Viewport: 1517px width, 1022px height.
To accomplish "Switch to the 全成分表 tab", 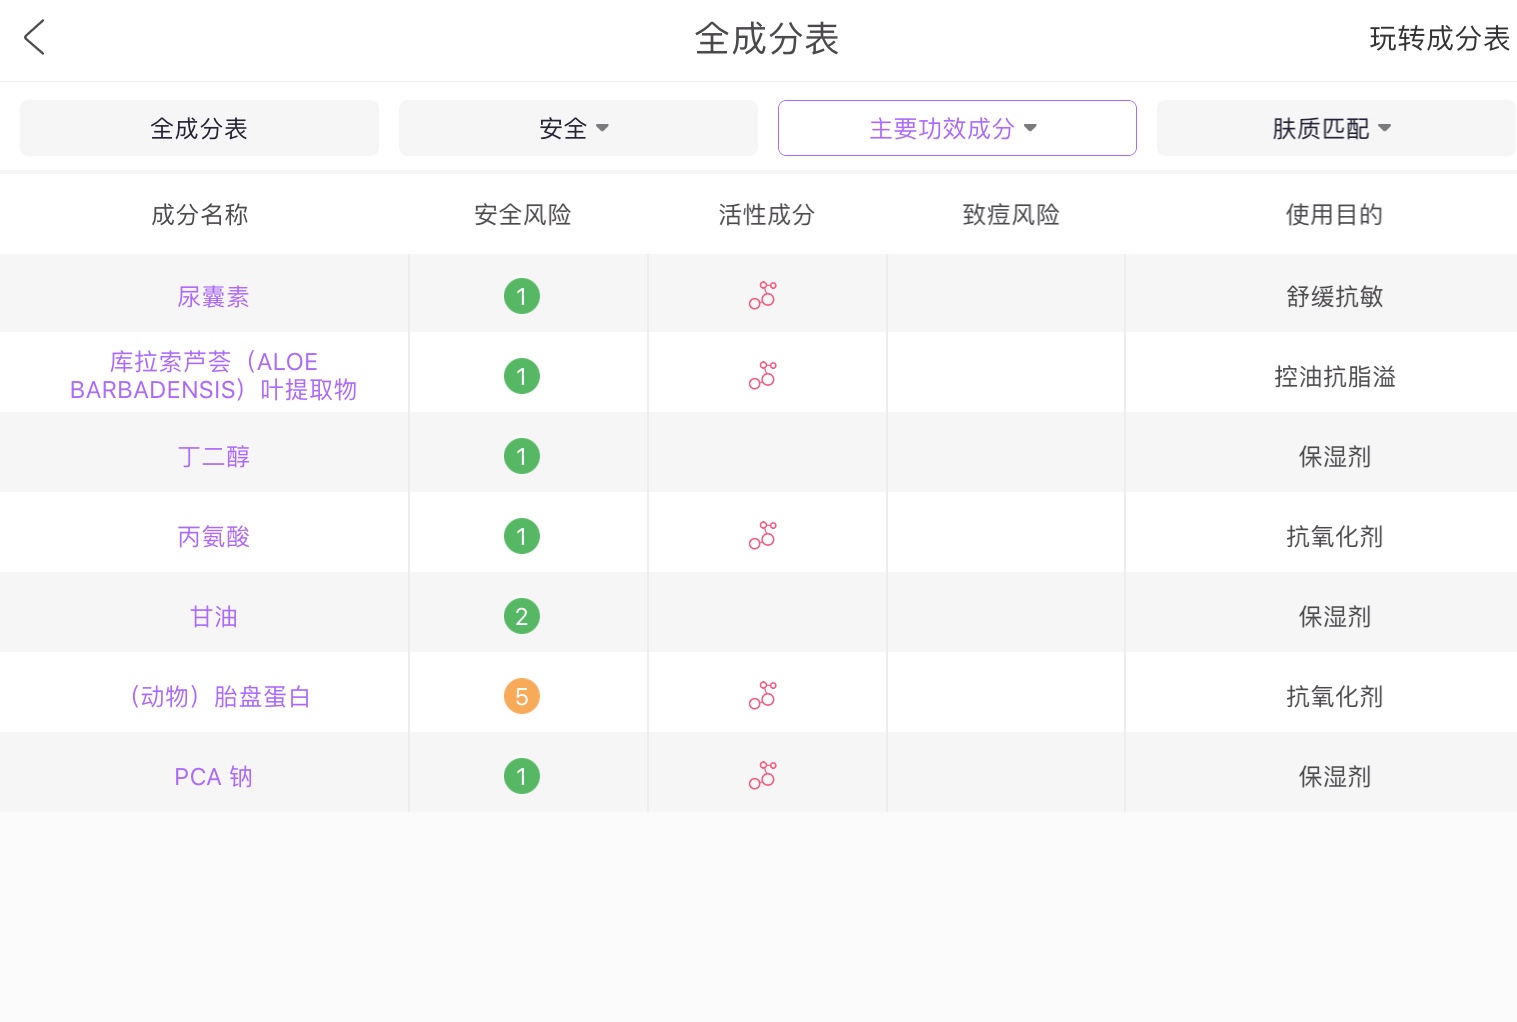I will (198, 128).
